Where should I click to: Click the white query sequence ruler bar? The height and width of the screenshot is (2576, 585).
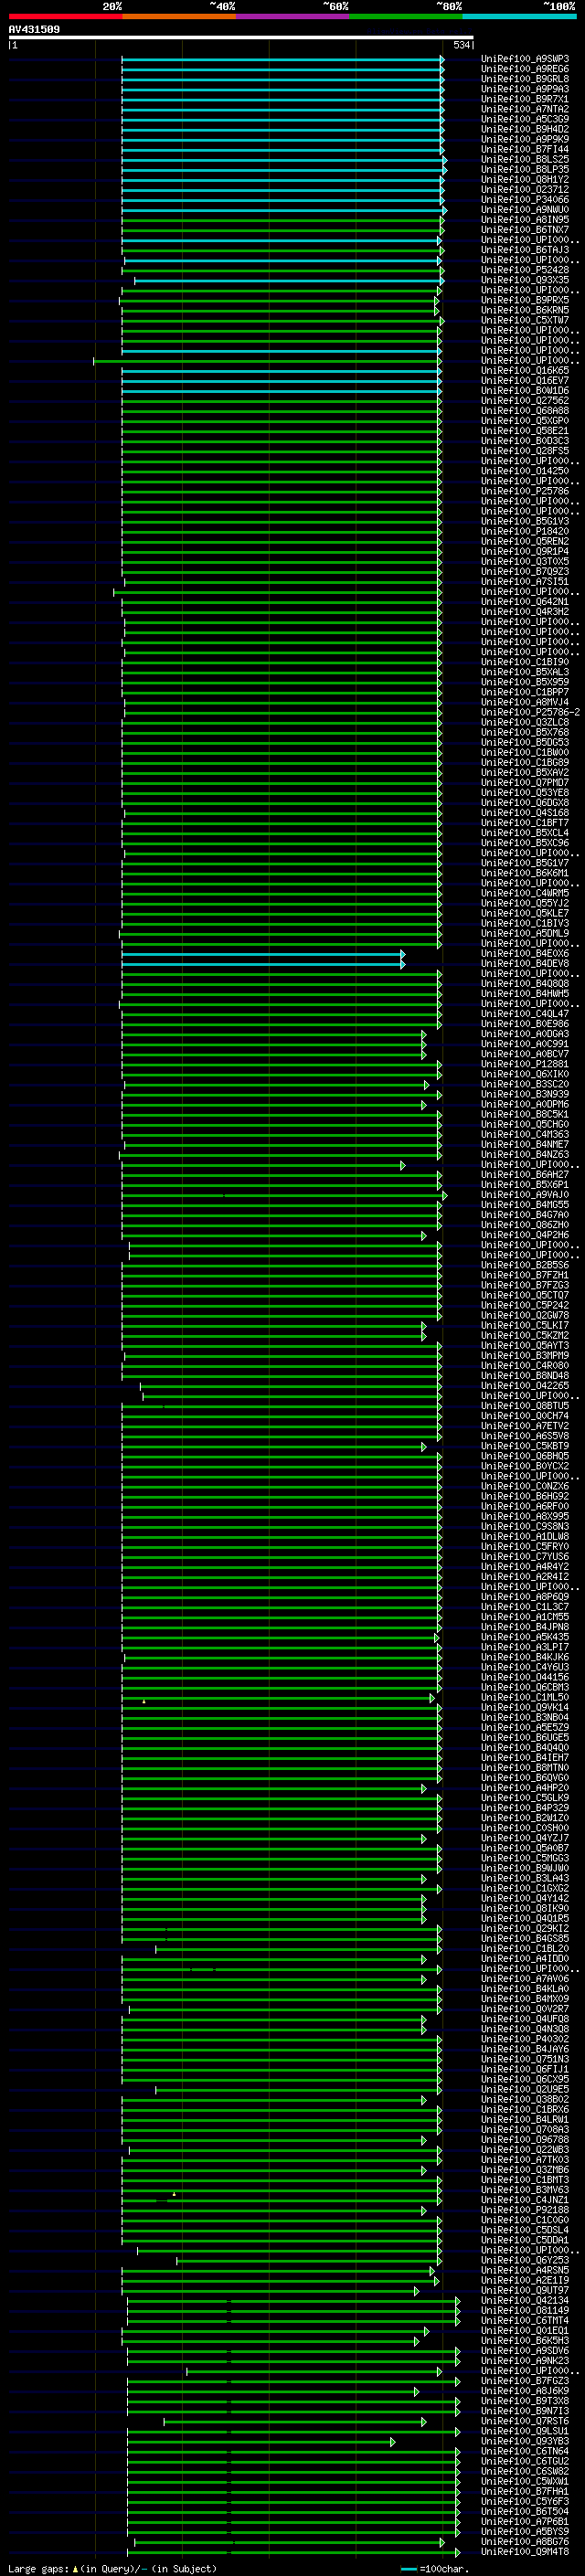(241, 37)
